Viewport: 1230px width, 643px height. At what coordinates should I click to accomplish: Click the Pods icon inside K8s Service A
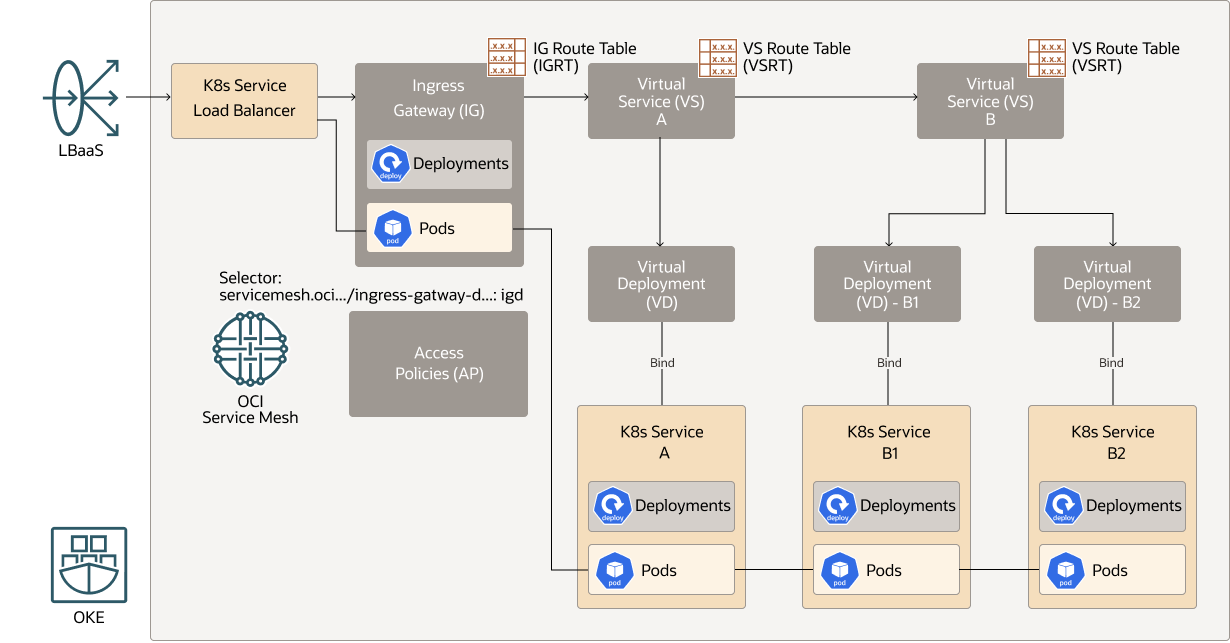point(613,569)
